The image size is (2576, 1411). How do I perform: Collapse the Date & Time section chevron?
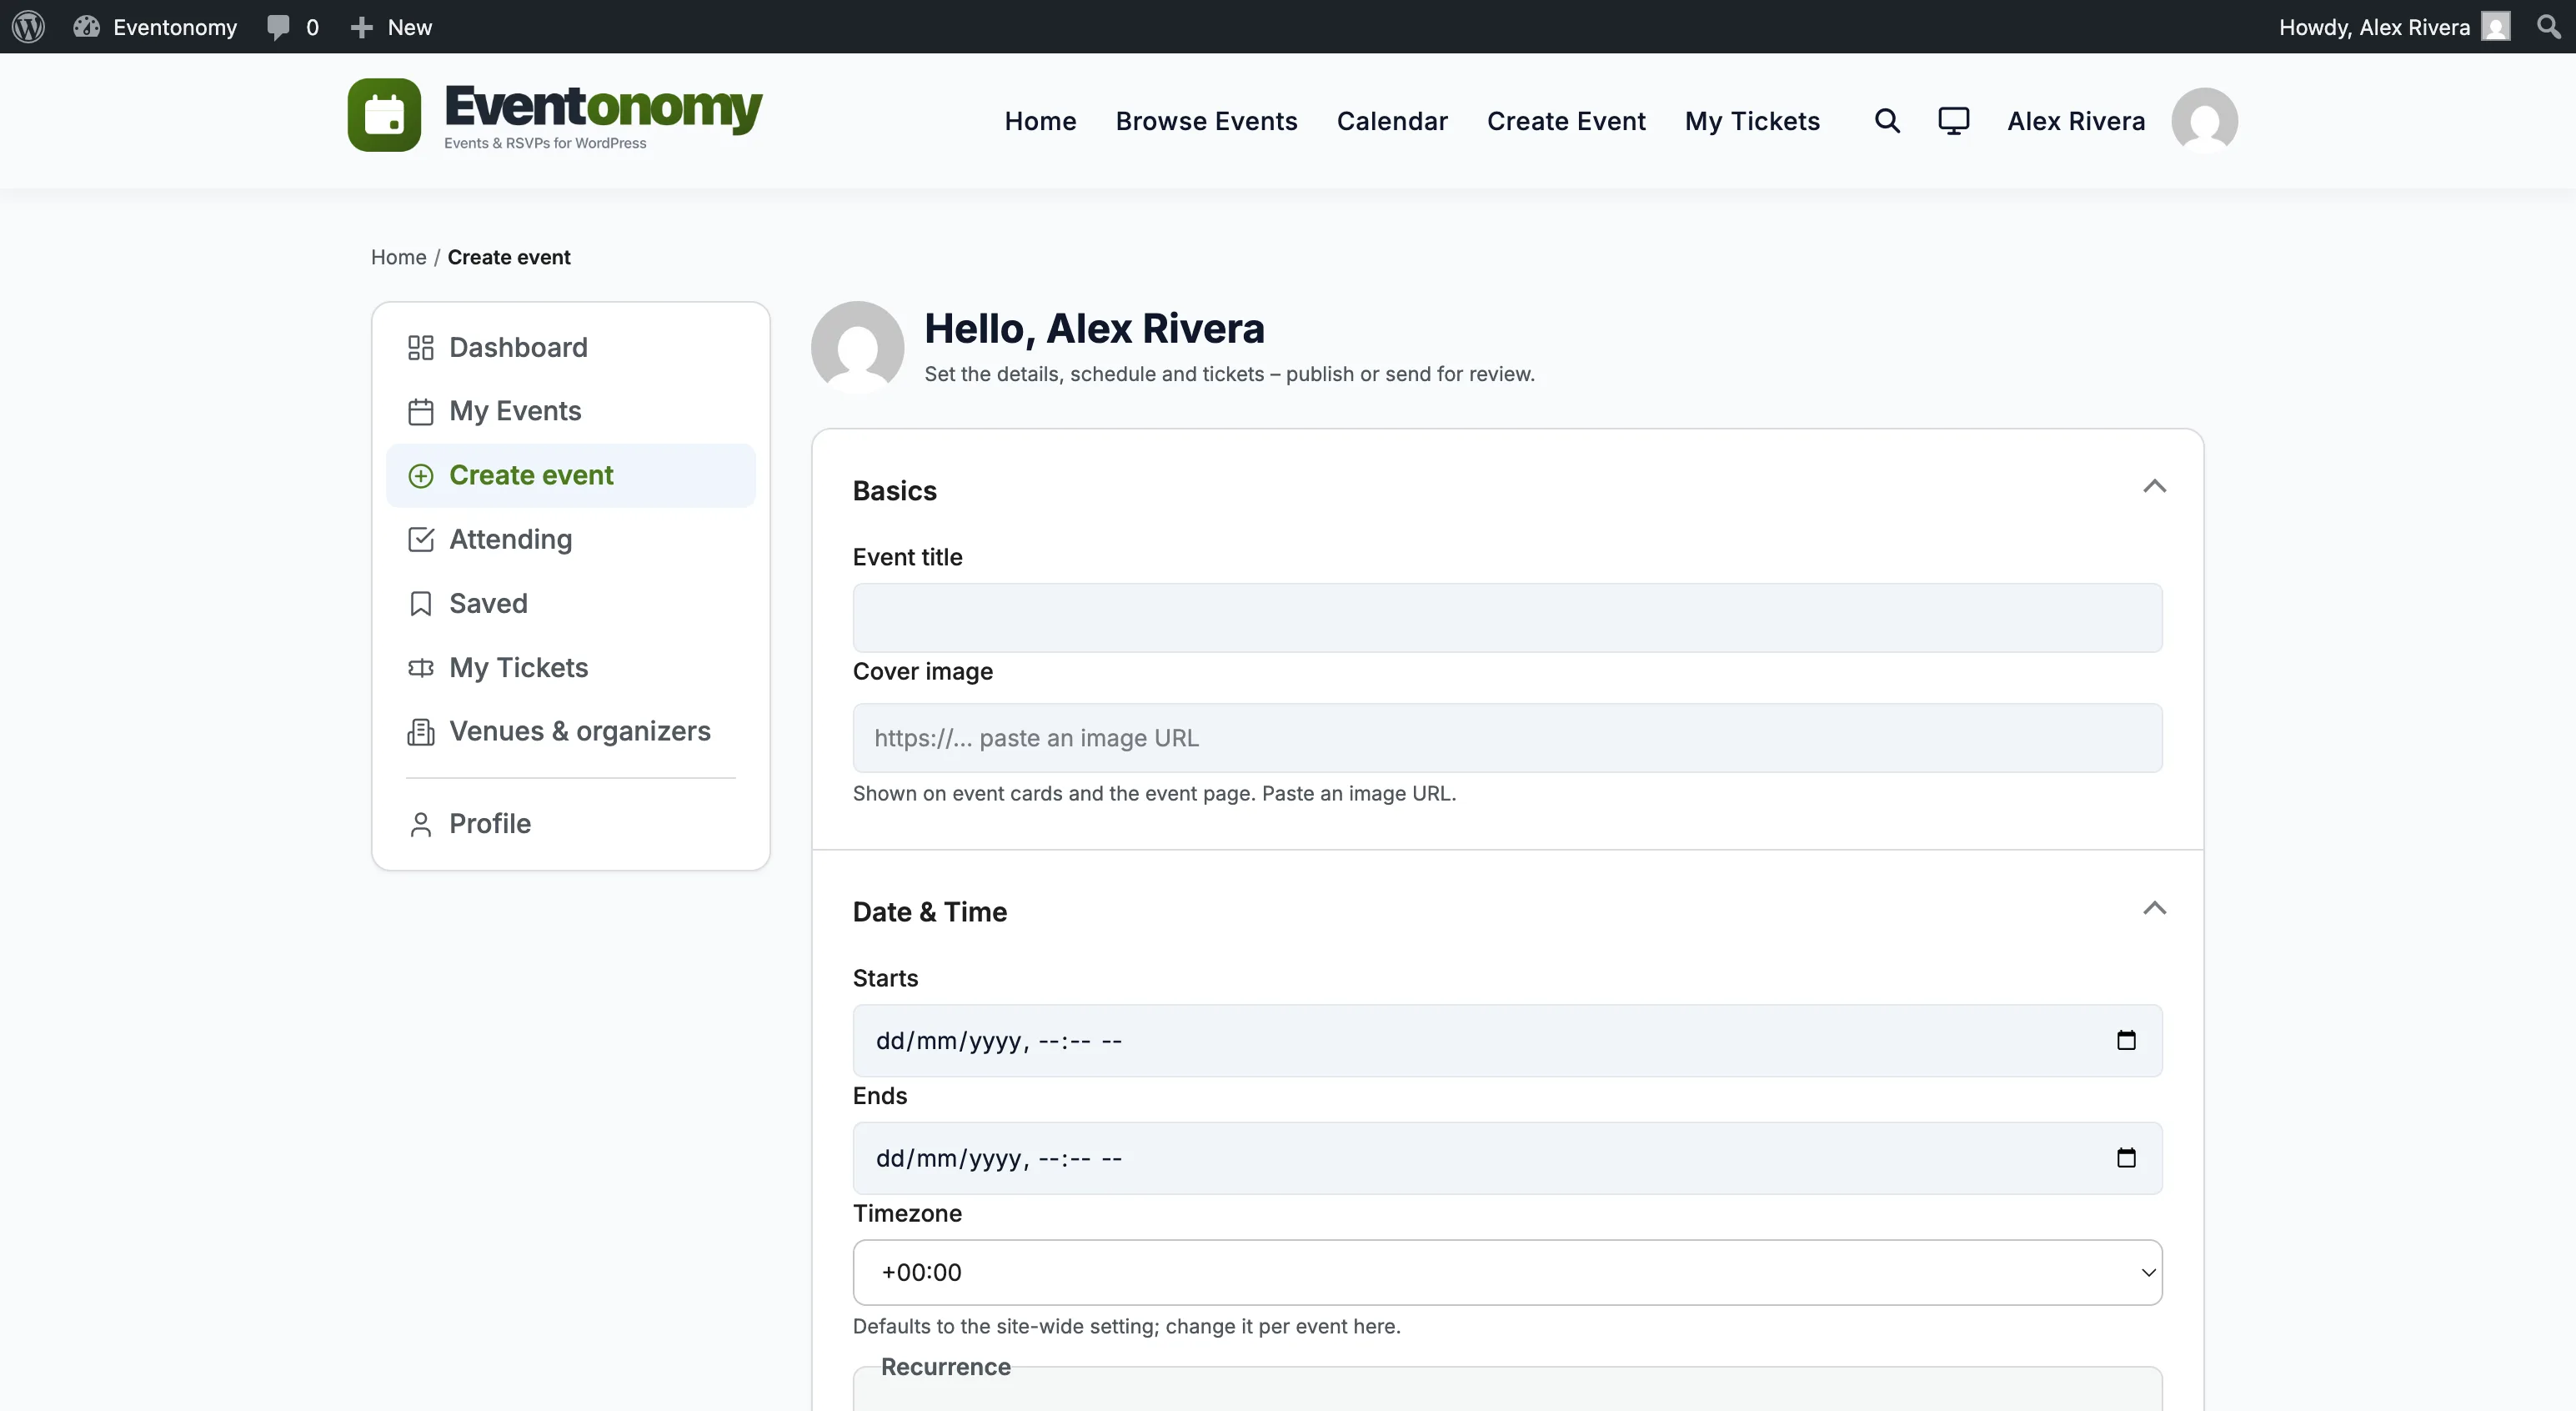(x=2154, y=908)
